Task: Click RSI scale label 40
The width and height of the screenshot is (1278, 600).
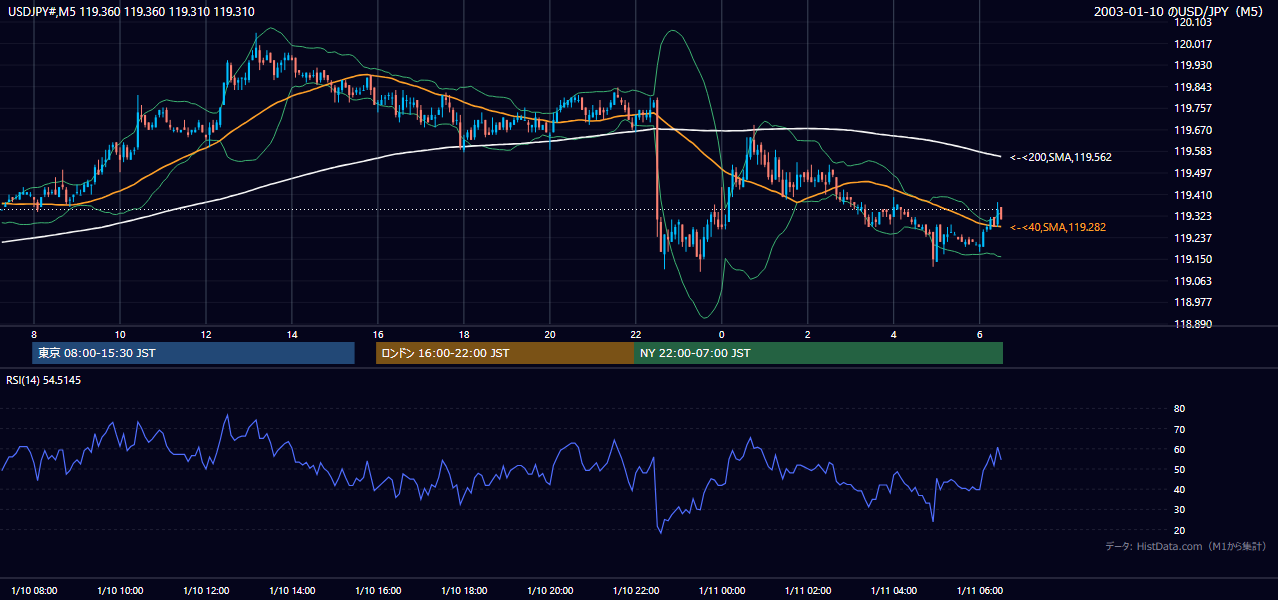Action: click(x=1179, y=489)
